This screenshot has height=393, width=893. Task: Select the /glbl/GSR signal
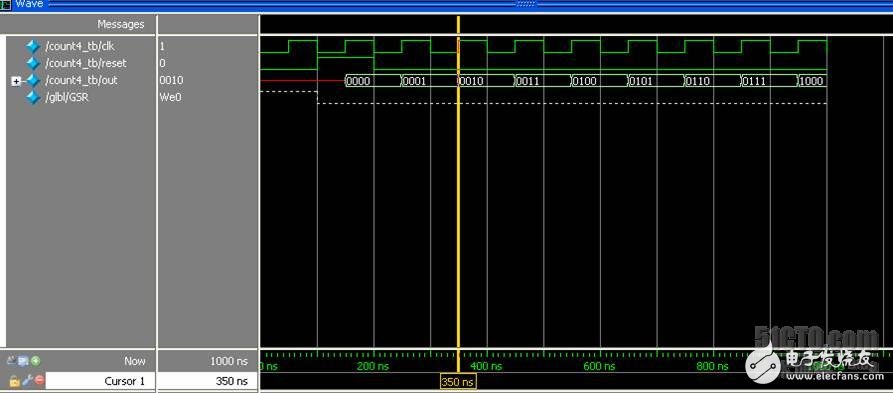click(67, 97)
